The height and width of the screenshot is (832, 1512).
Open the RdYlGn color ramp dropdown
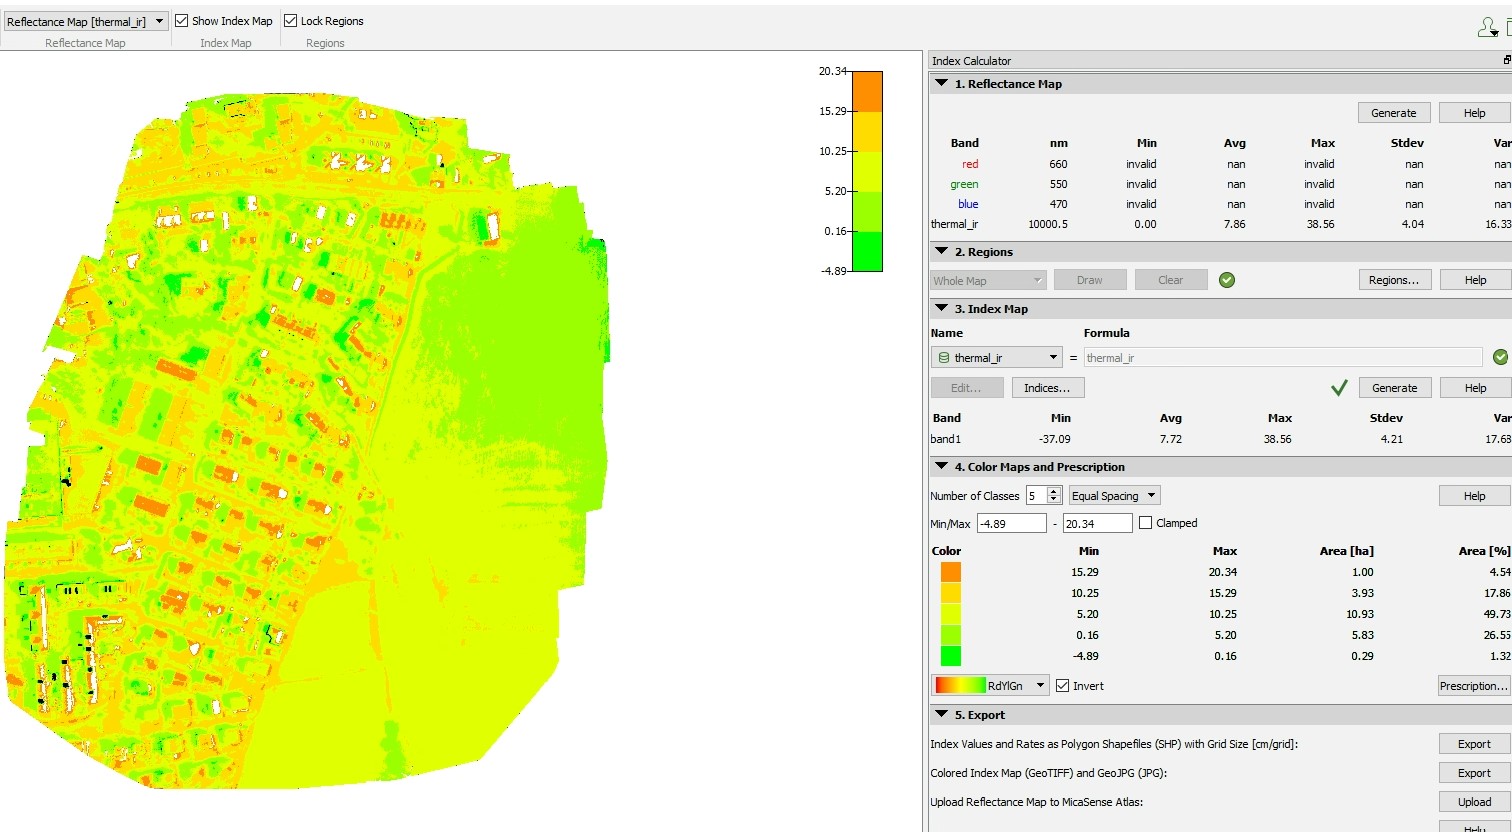[x=990, y=686]
